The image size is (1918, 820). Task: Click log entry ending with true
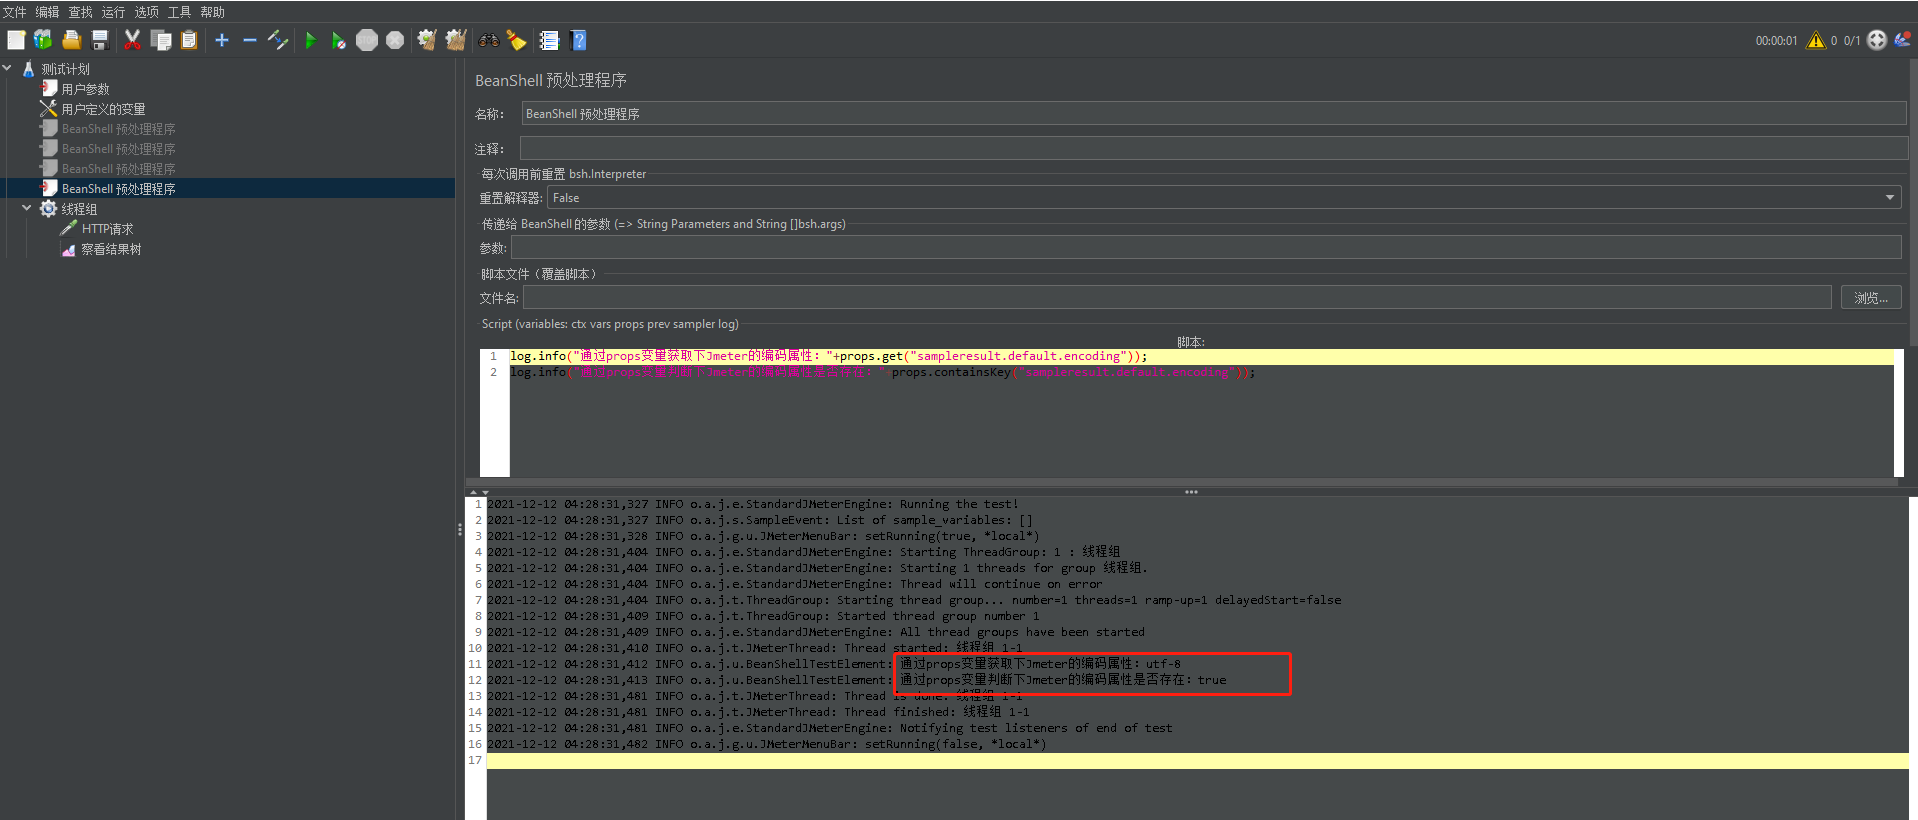coord(857,680)
